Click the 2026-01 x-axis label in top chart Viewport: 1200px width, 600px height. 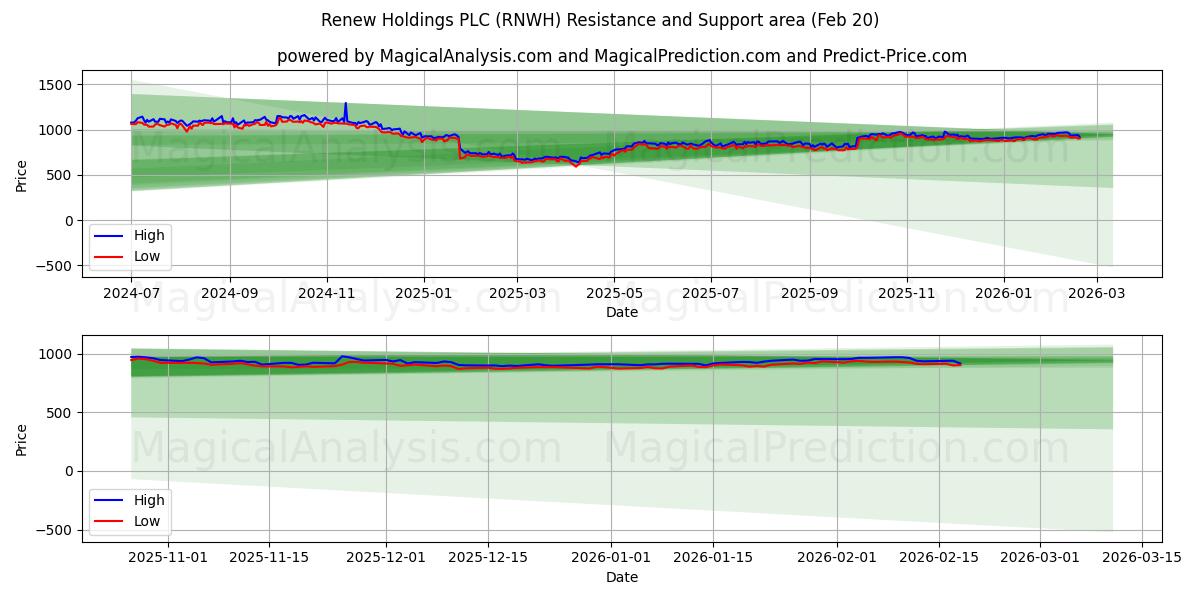(1003, 294)
